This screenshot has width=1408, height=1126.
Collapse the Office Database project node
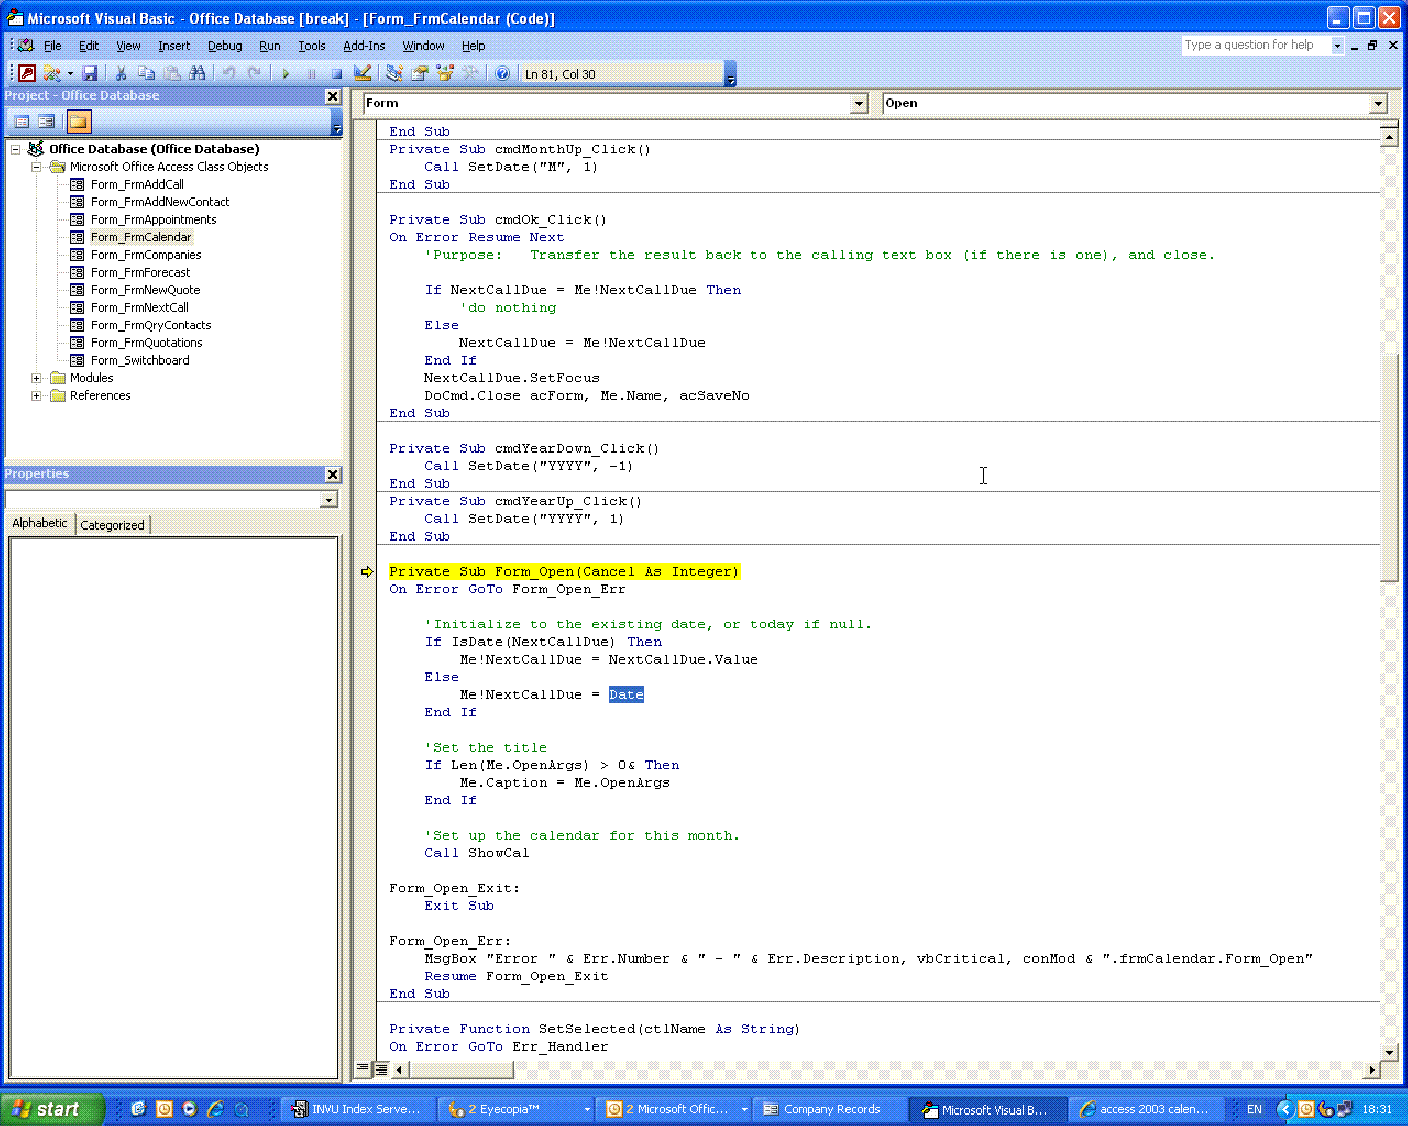pyautogui.click(x=16, y=149)
